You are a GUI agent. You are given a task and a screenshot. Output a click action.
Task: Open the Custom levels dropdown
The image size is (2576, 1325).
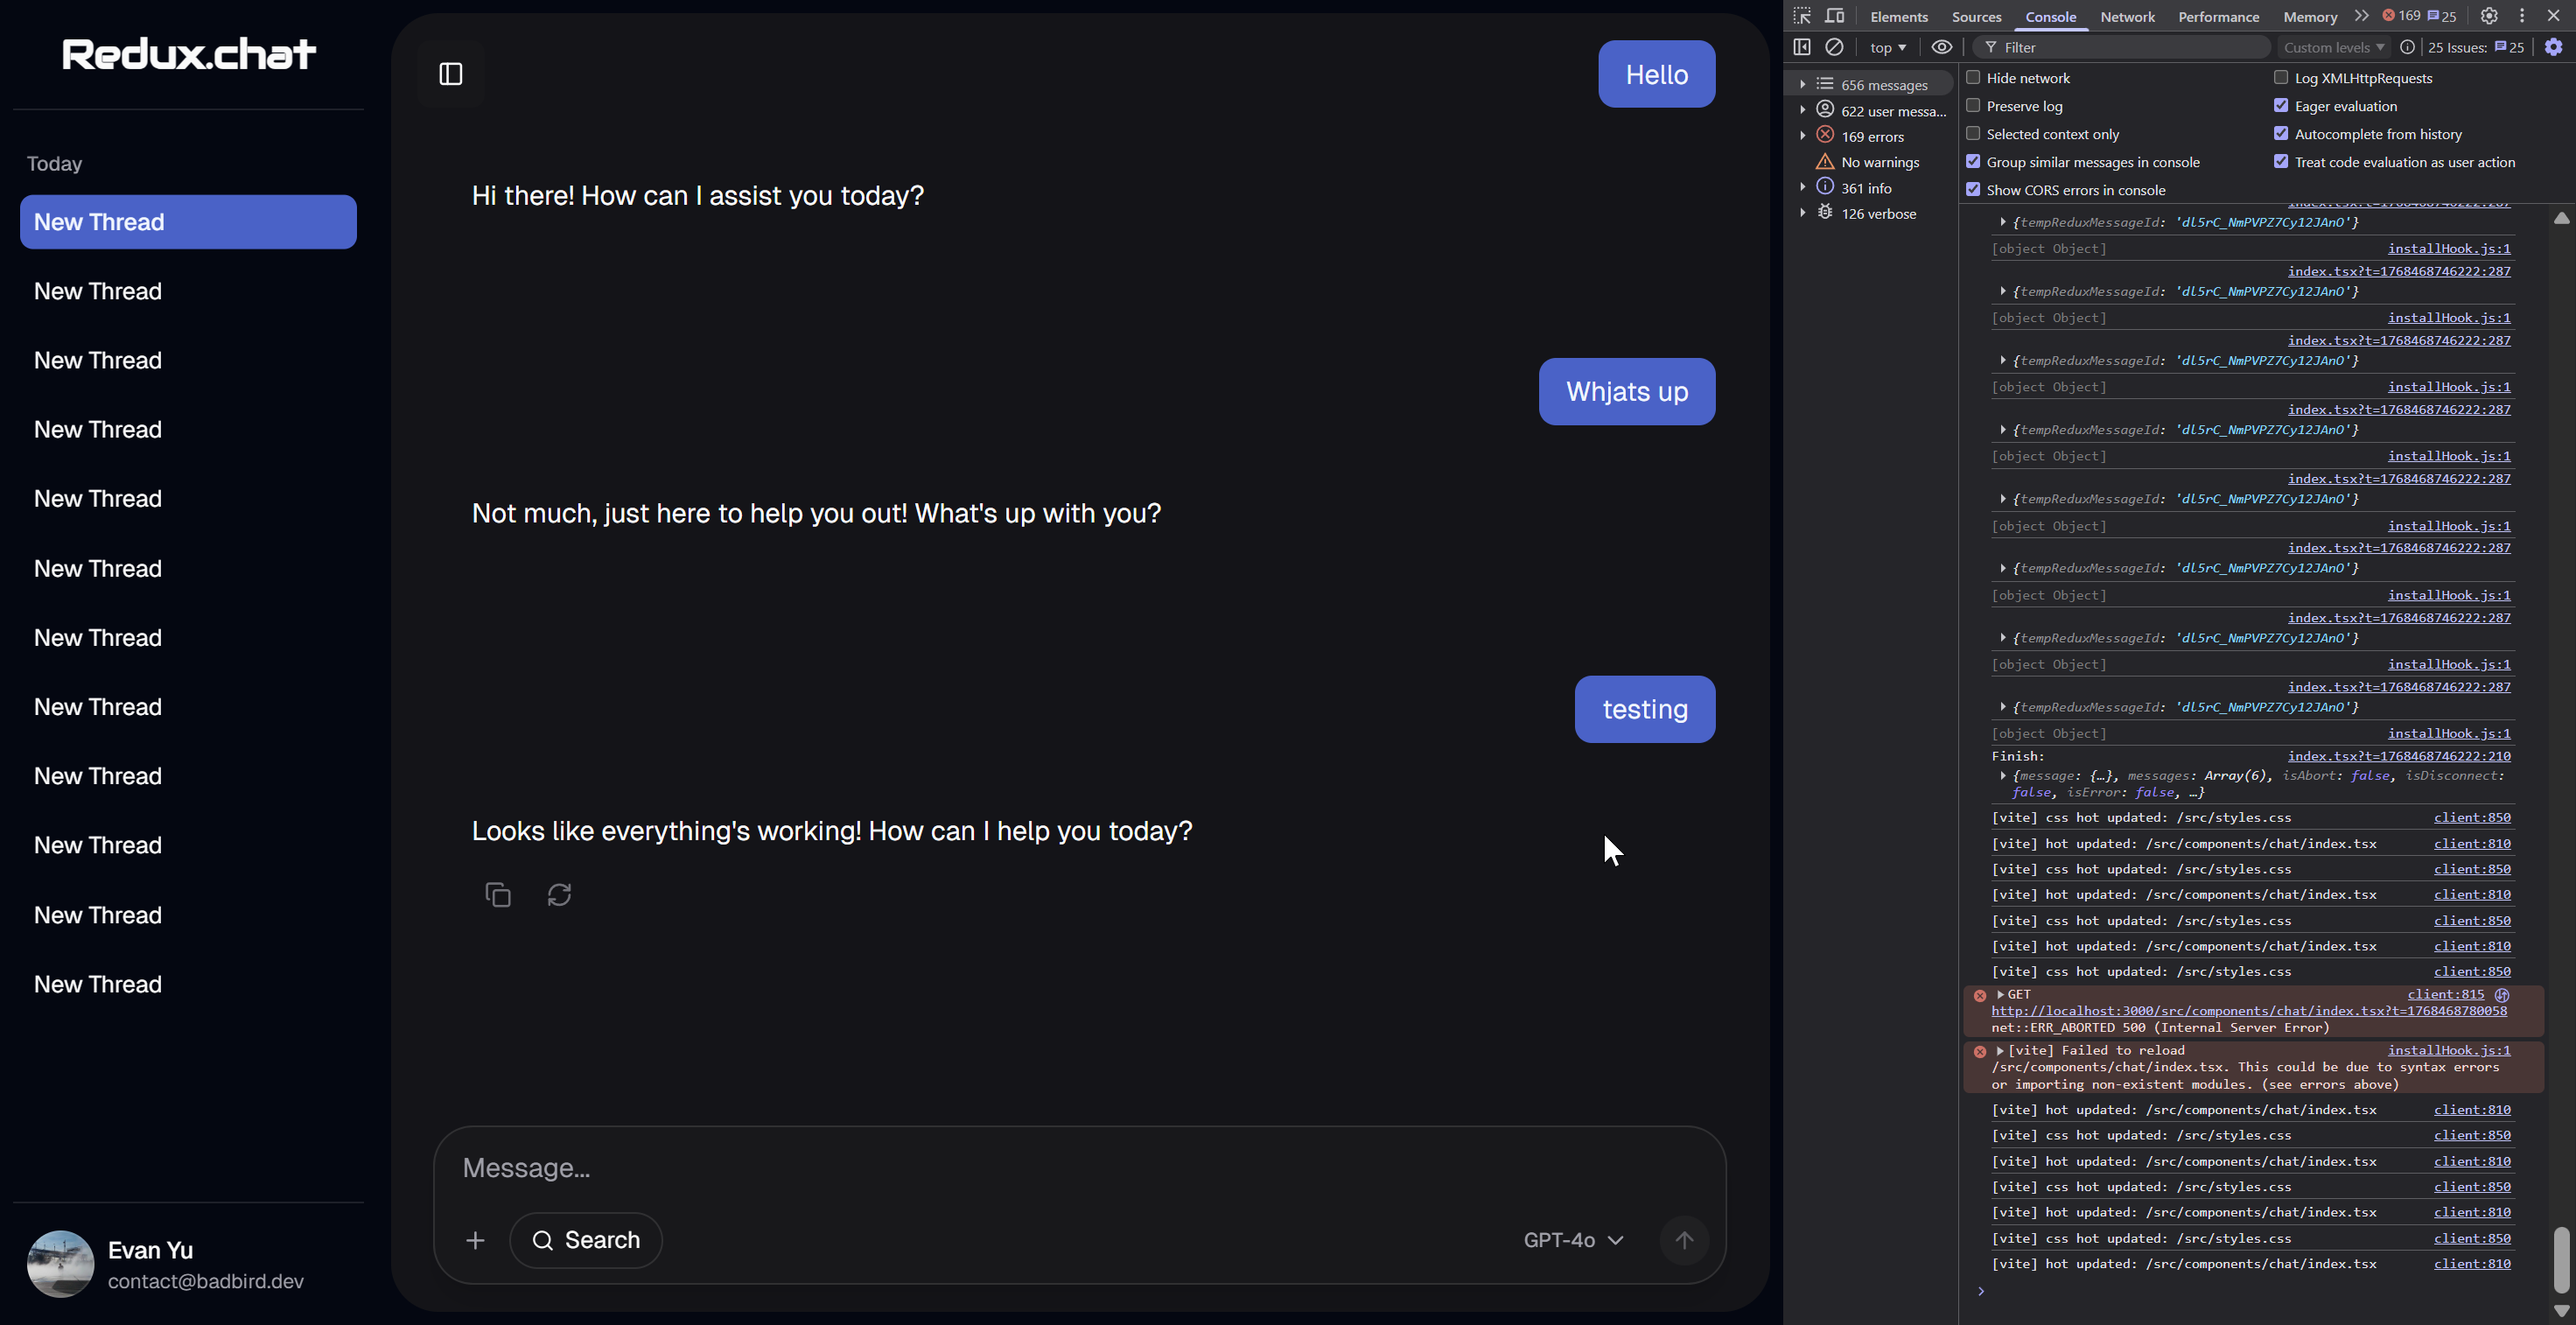[2333, 47]
